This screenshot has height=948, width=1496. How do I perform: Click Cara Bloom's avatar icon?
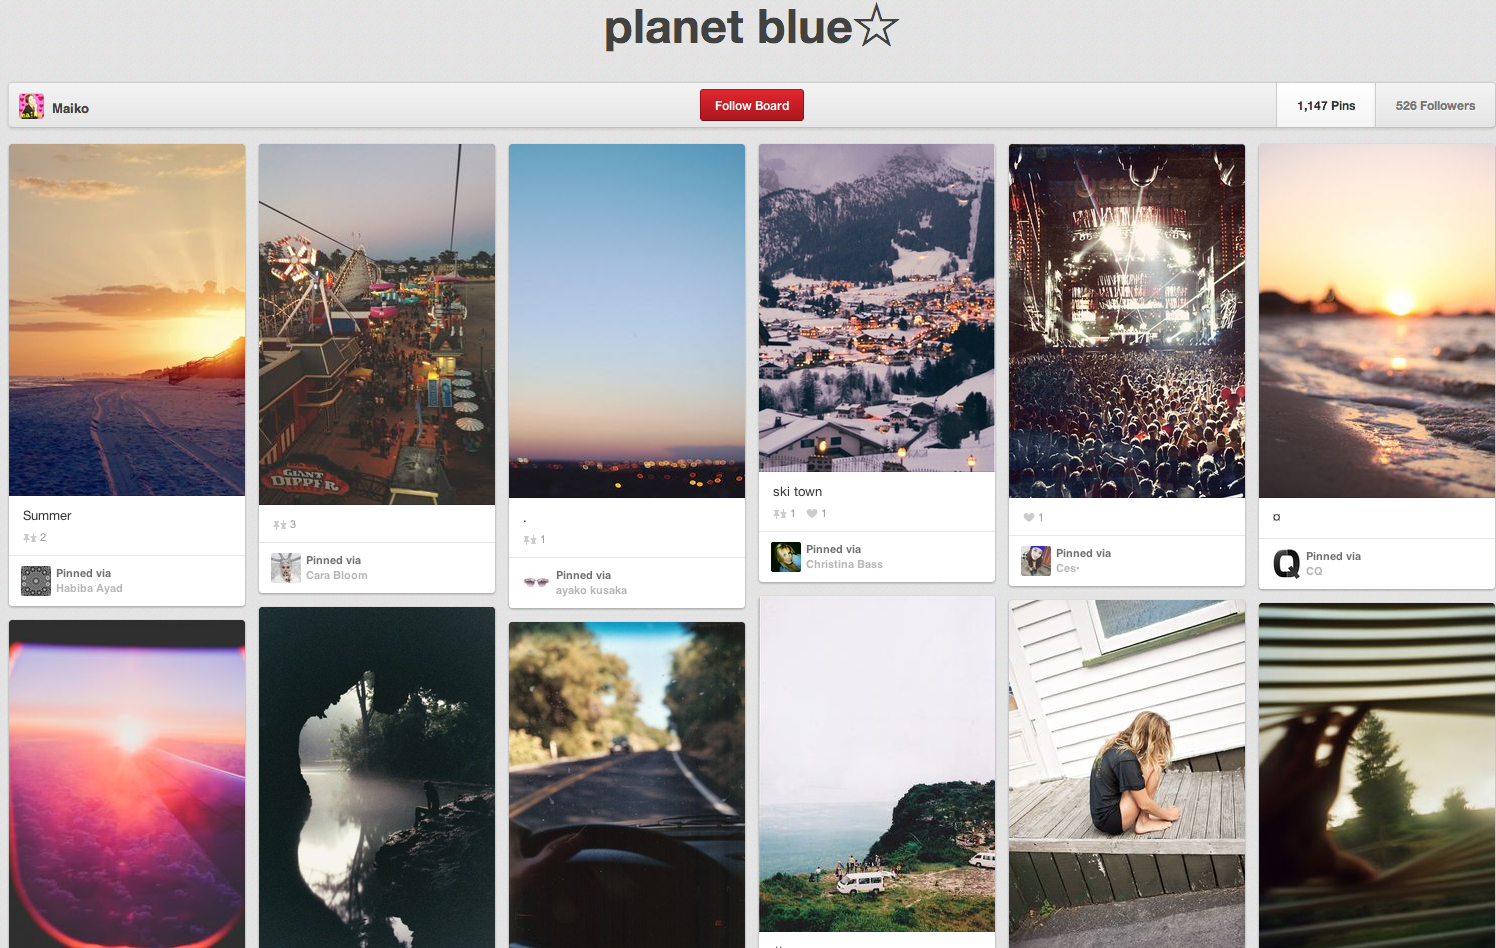(286, 568)
